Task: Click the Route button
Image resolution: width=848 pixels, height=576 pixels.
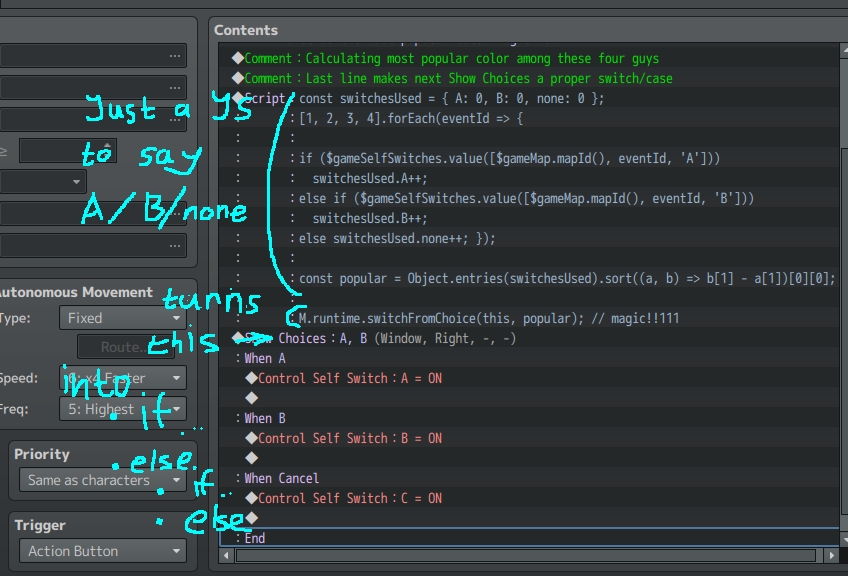Action: point(125,347)
